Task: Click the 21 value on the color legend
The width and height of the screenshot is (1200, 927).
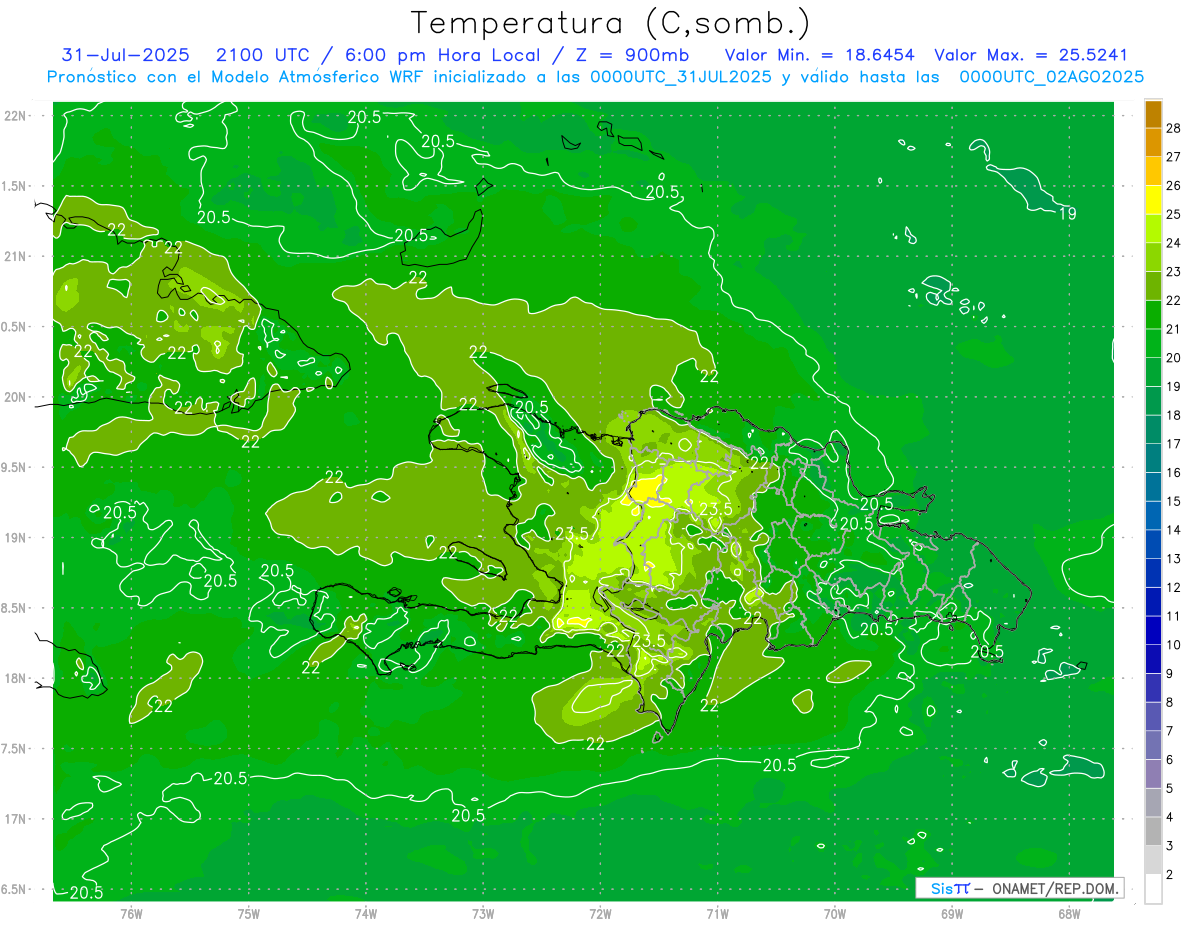Action: click(1175, 329)
